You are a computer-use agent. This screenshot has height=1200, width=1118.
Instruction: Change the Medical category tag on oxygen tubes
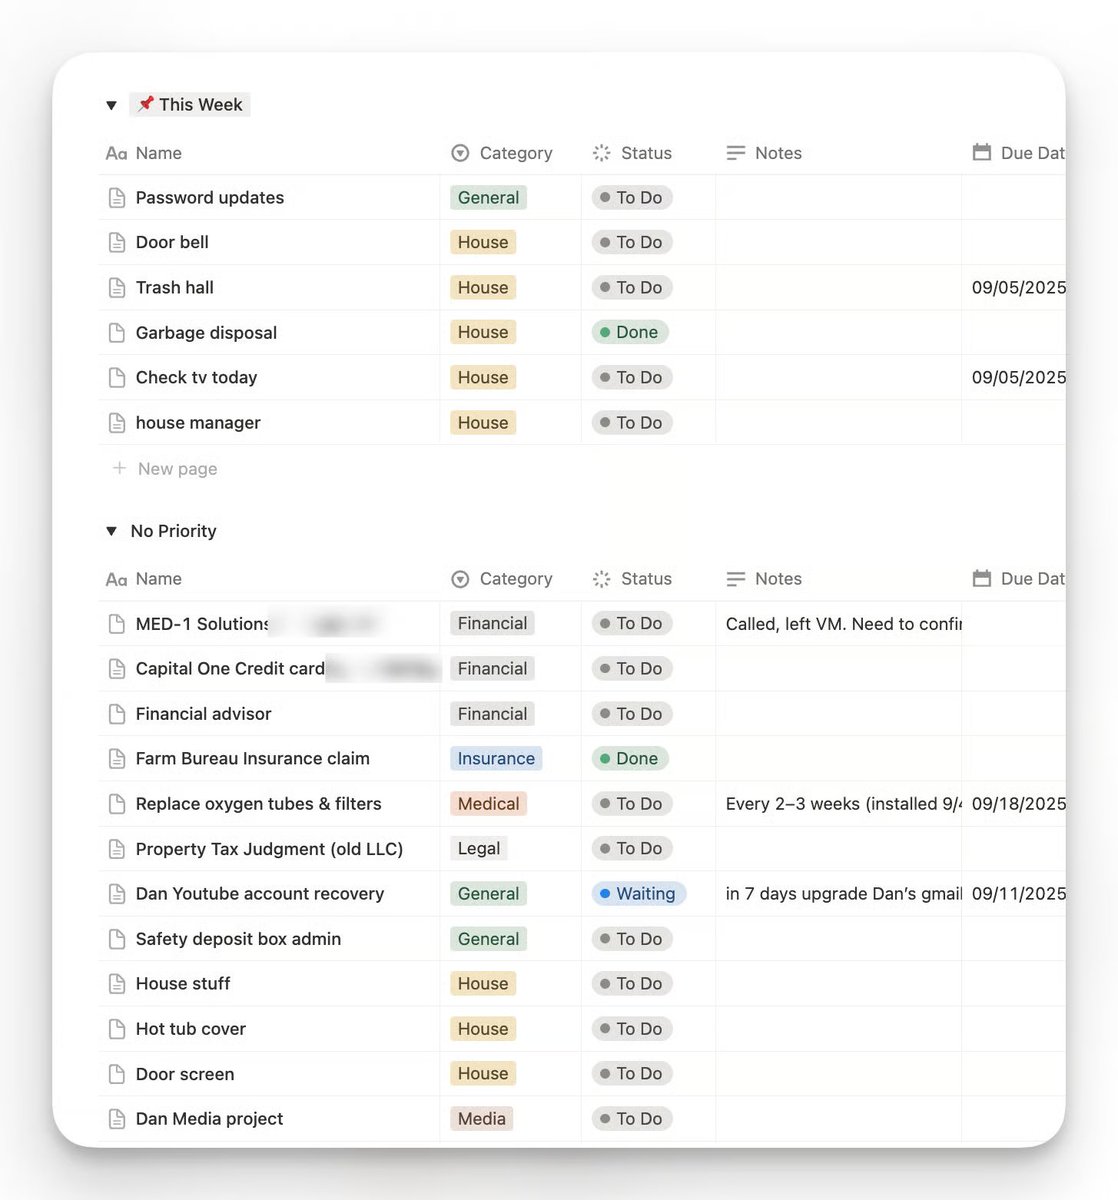488,804
